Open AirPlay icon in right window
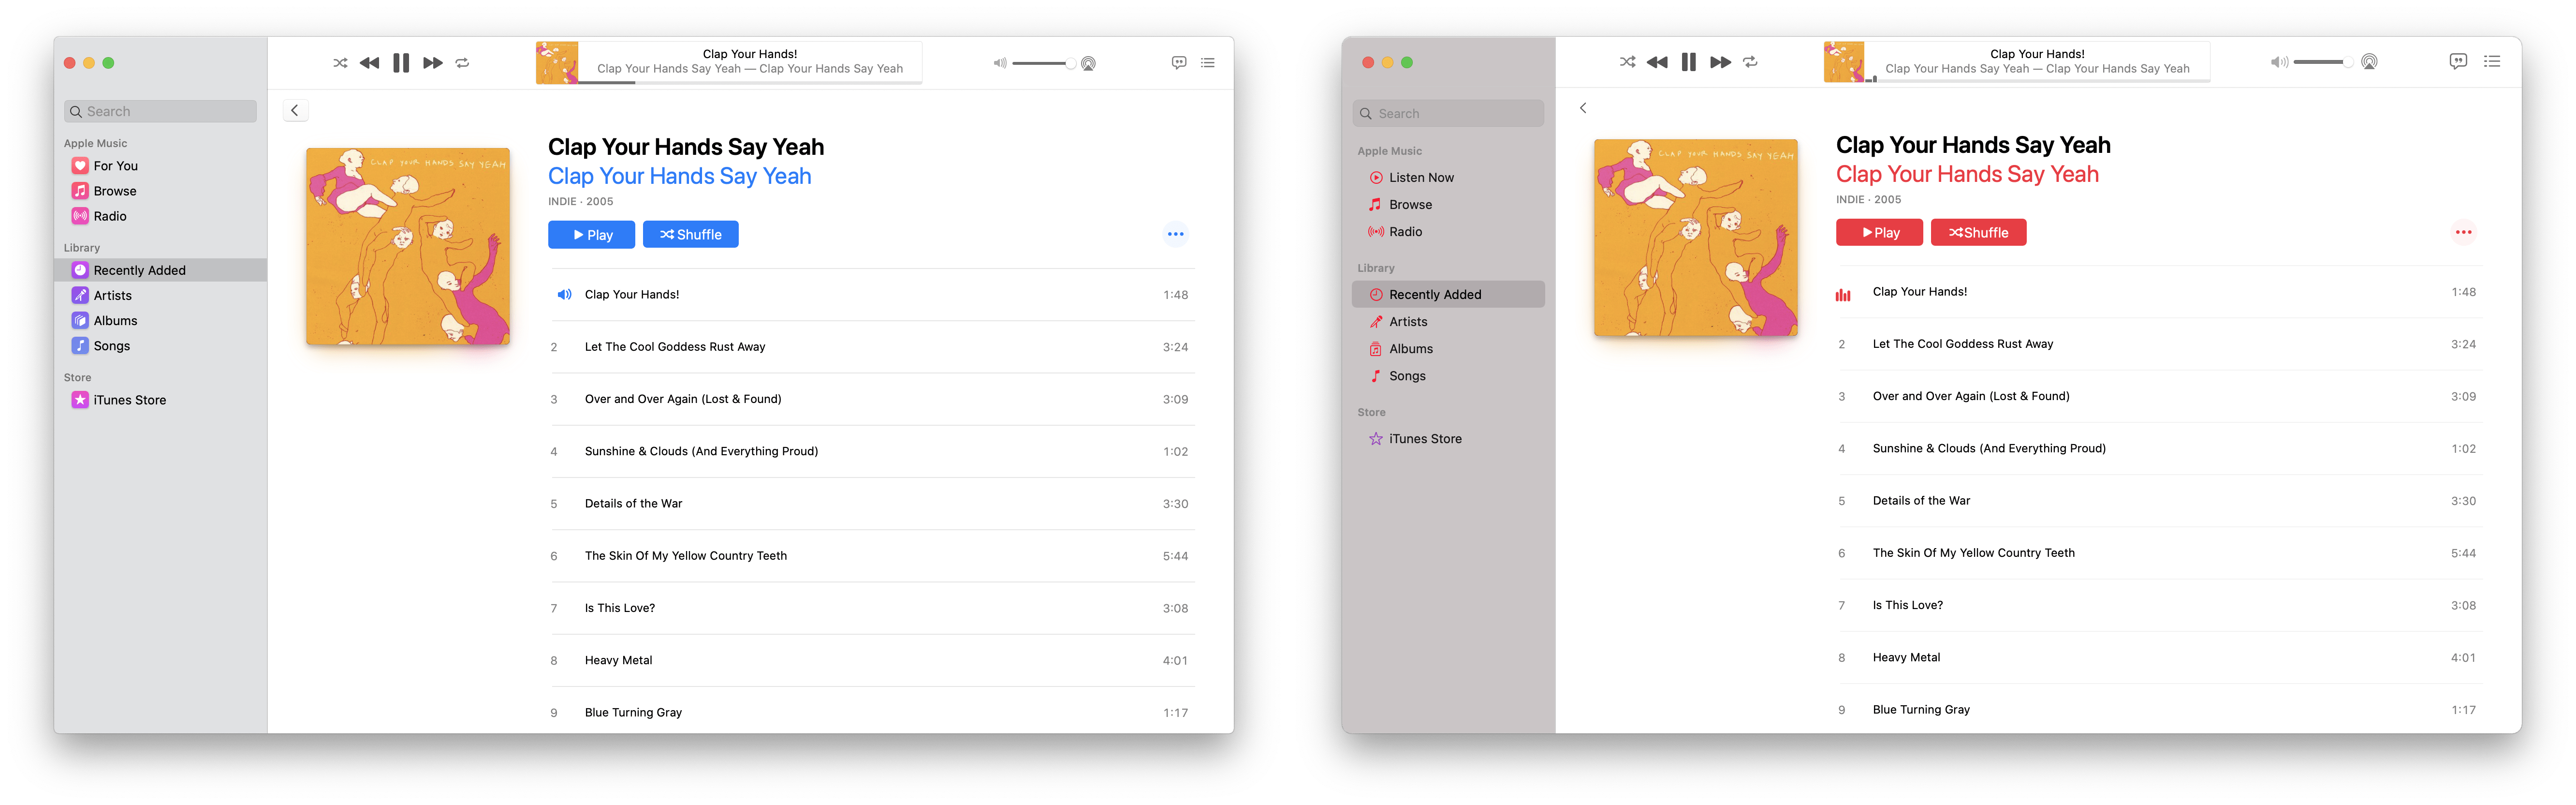2576x805 pixels. (x=2369, y=62)
